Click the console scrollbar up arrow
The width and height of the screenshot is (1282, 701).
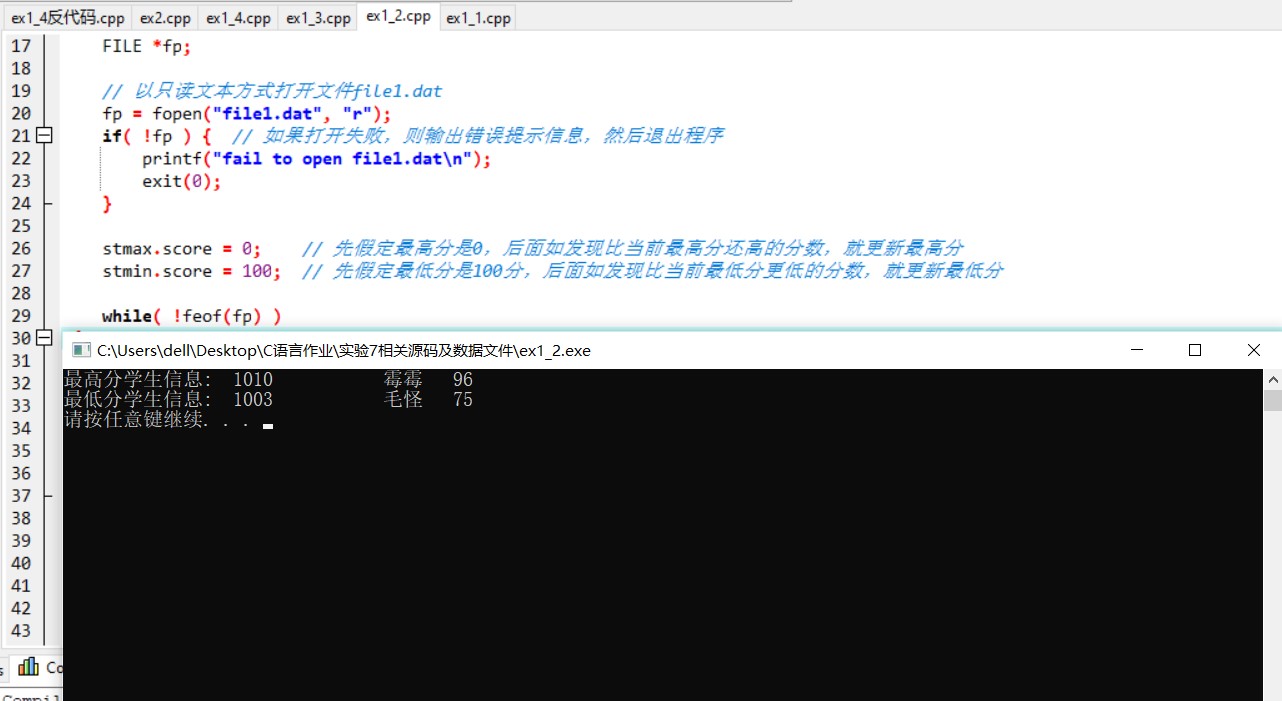click(1272, 379)
